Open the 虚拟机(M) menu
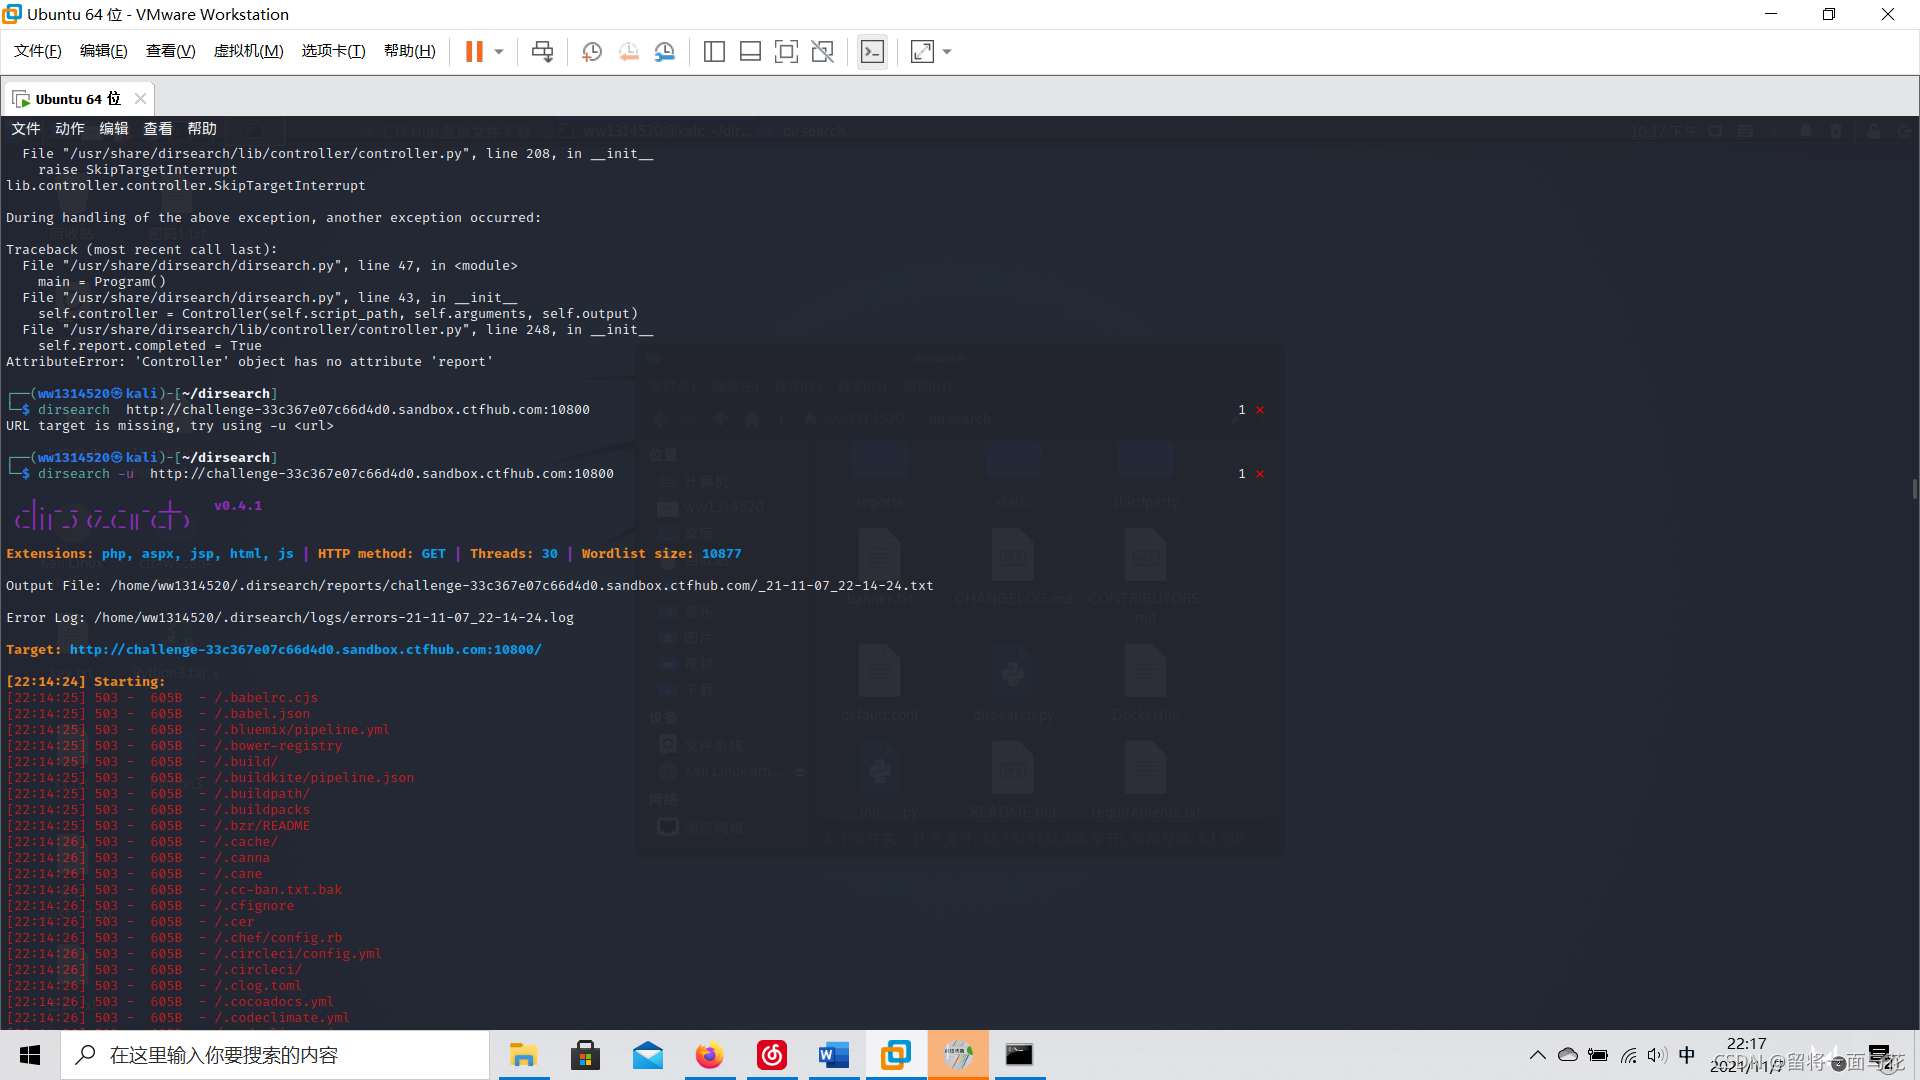Viewport: 1920px width, 1080px height. [248, 51]
